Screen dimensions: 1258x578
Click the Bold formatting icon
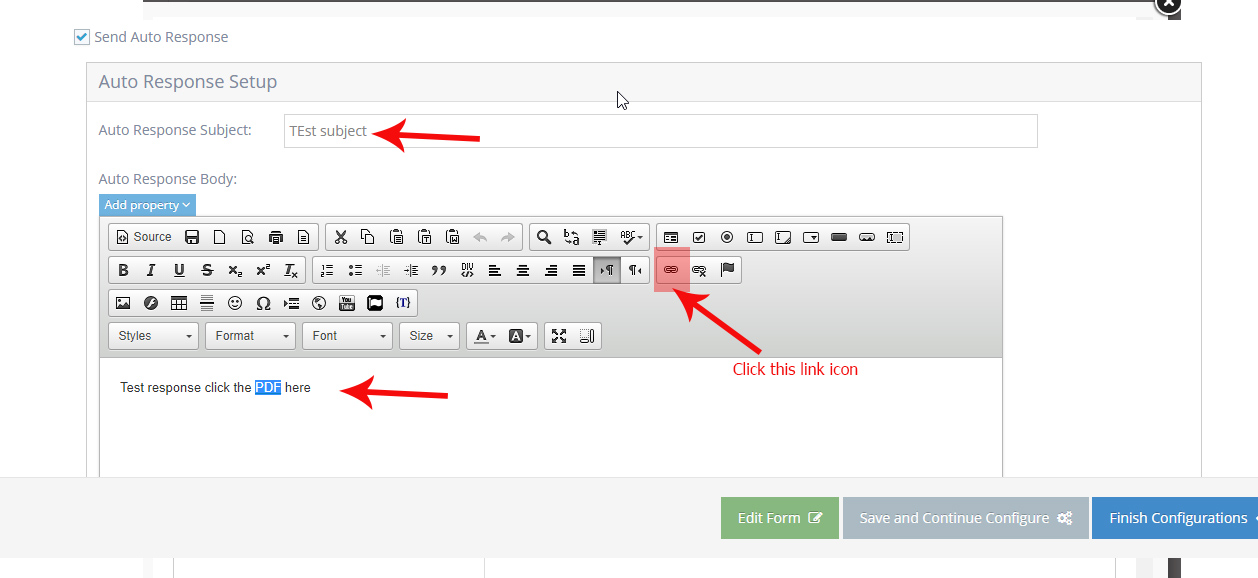pos(123,270)
